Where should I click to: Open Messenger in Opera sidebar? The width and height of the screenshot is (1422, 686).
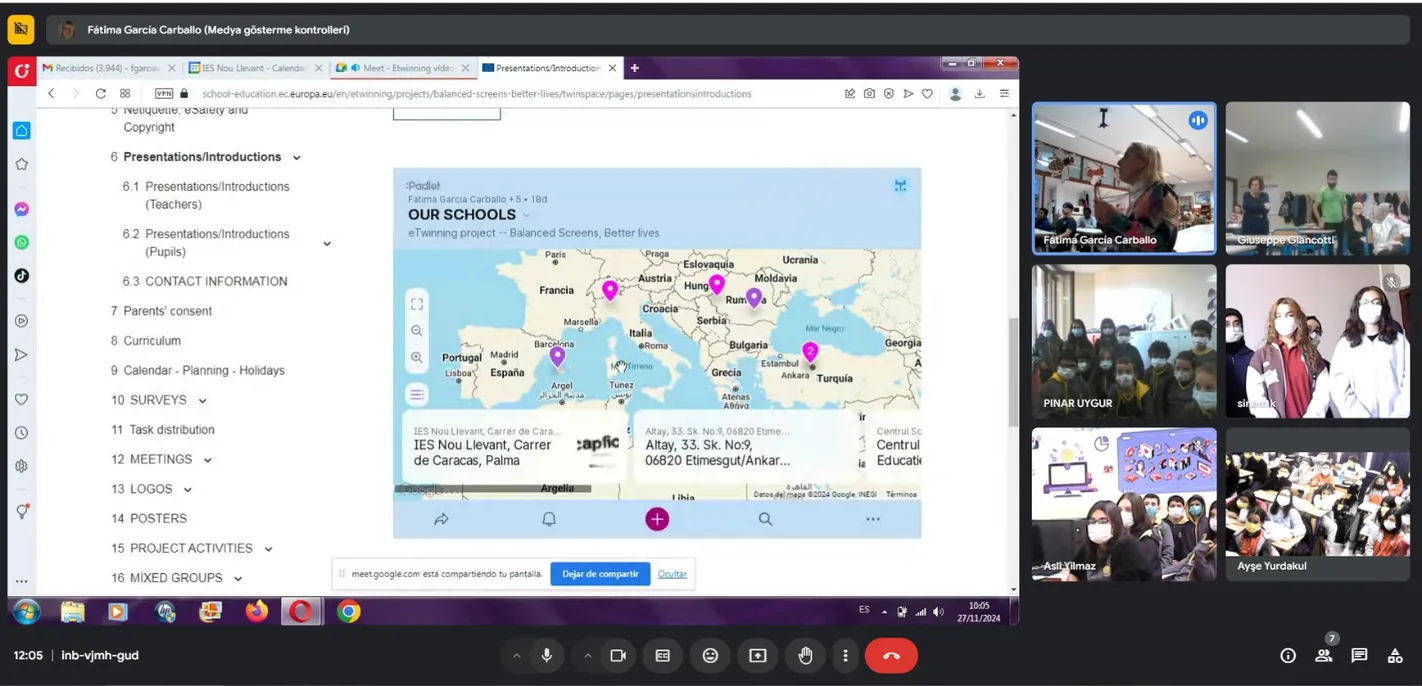[21, 209]
